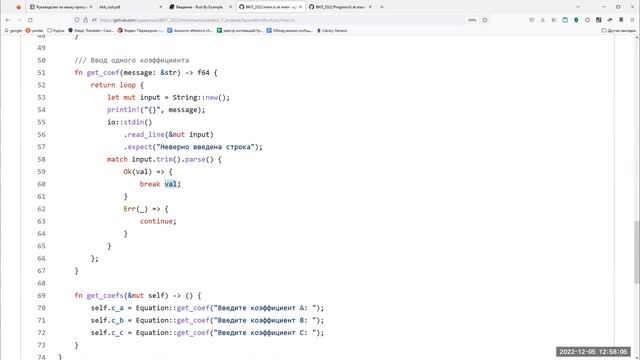
Task: Close the active GitHub main.rs tab
Action: point(300,7)
